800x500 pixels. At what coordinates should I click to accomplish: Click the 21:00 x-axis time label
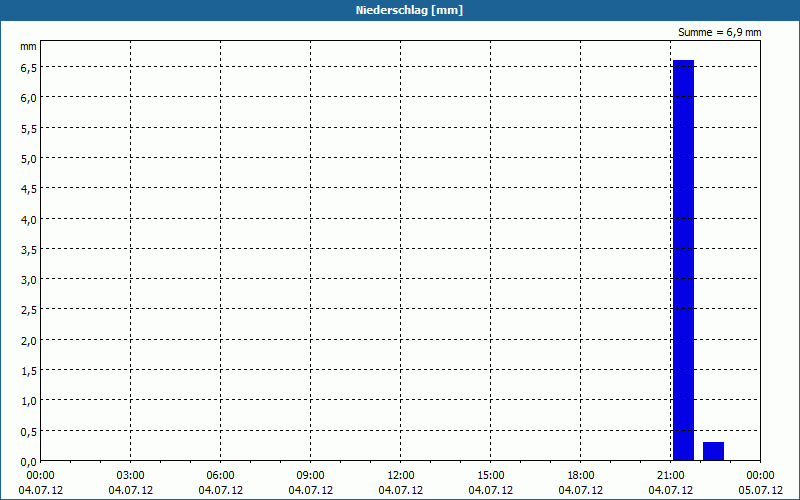pyautogui.click(x=670, y=476)
